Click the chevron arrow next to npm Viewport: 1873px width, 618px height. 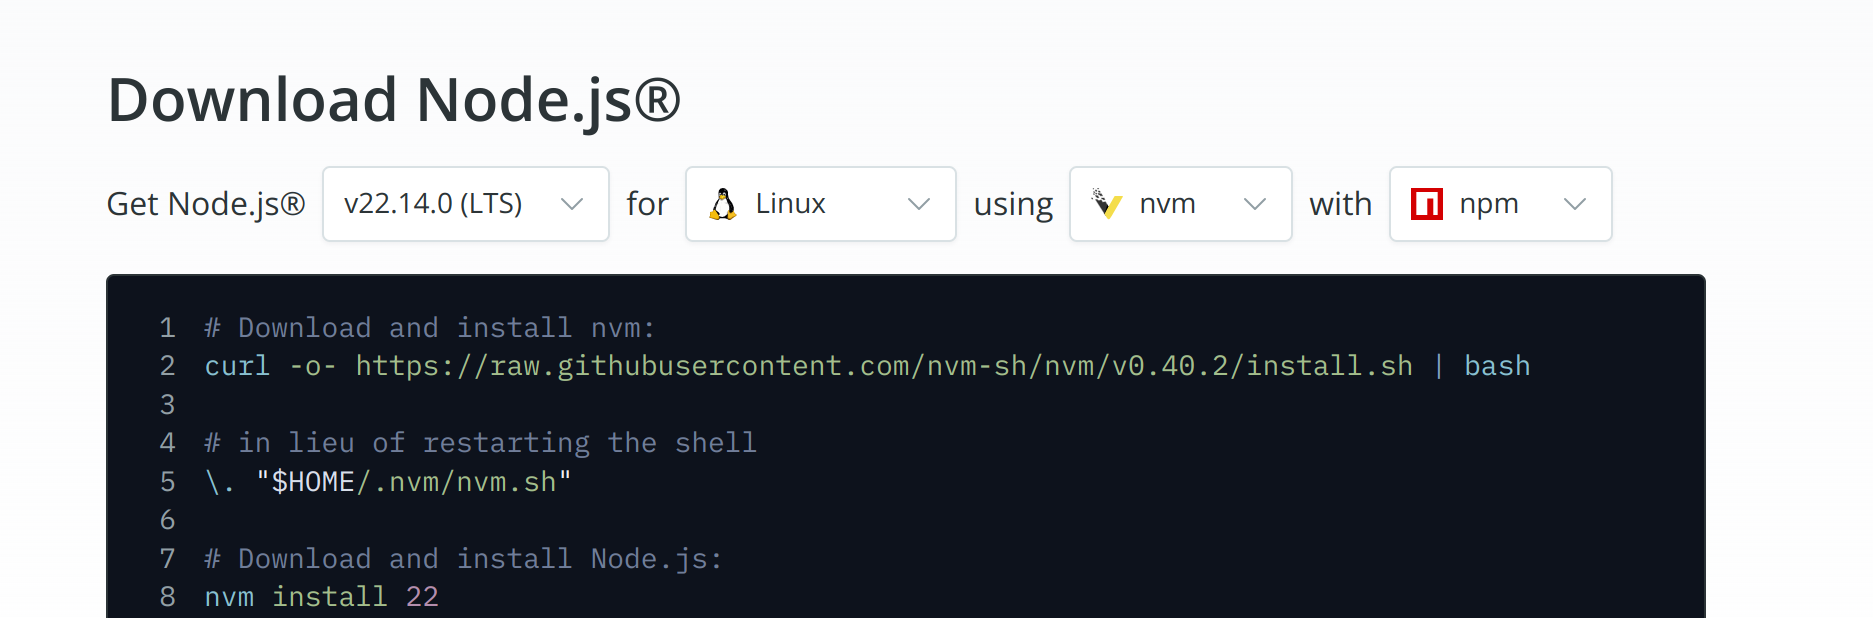(x=1575, y=204)
